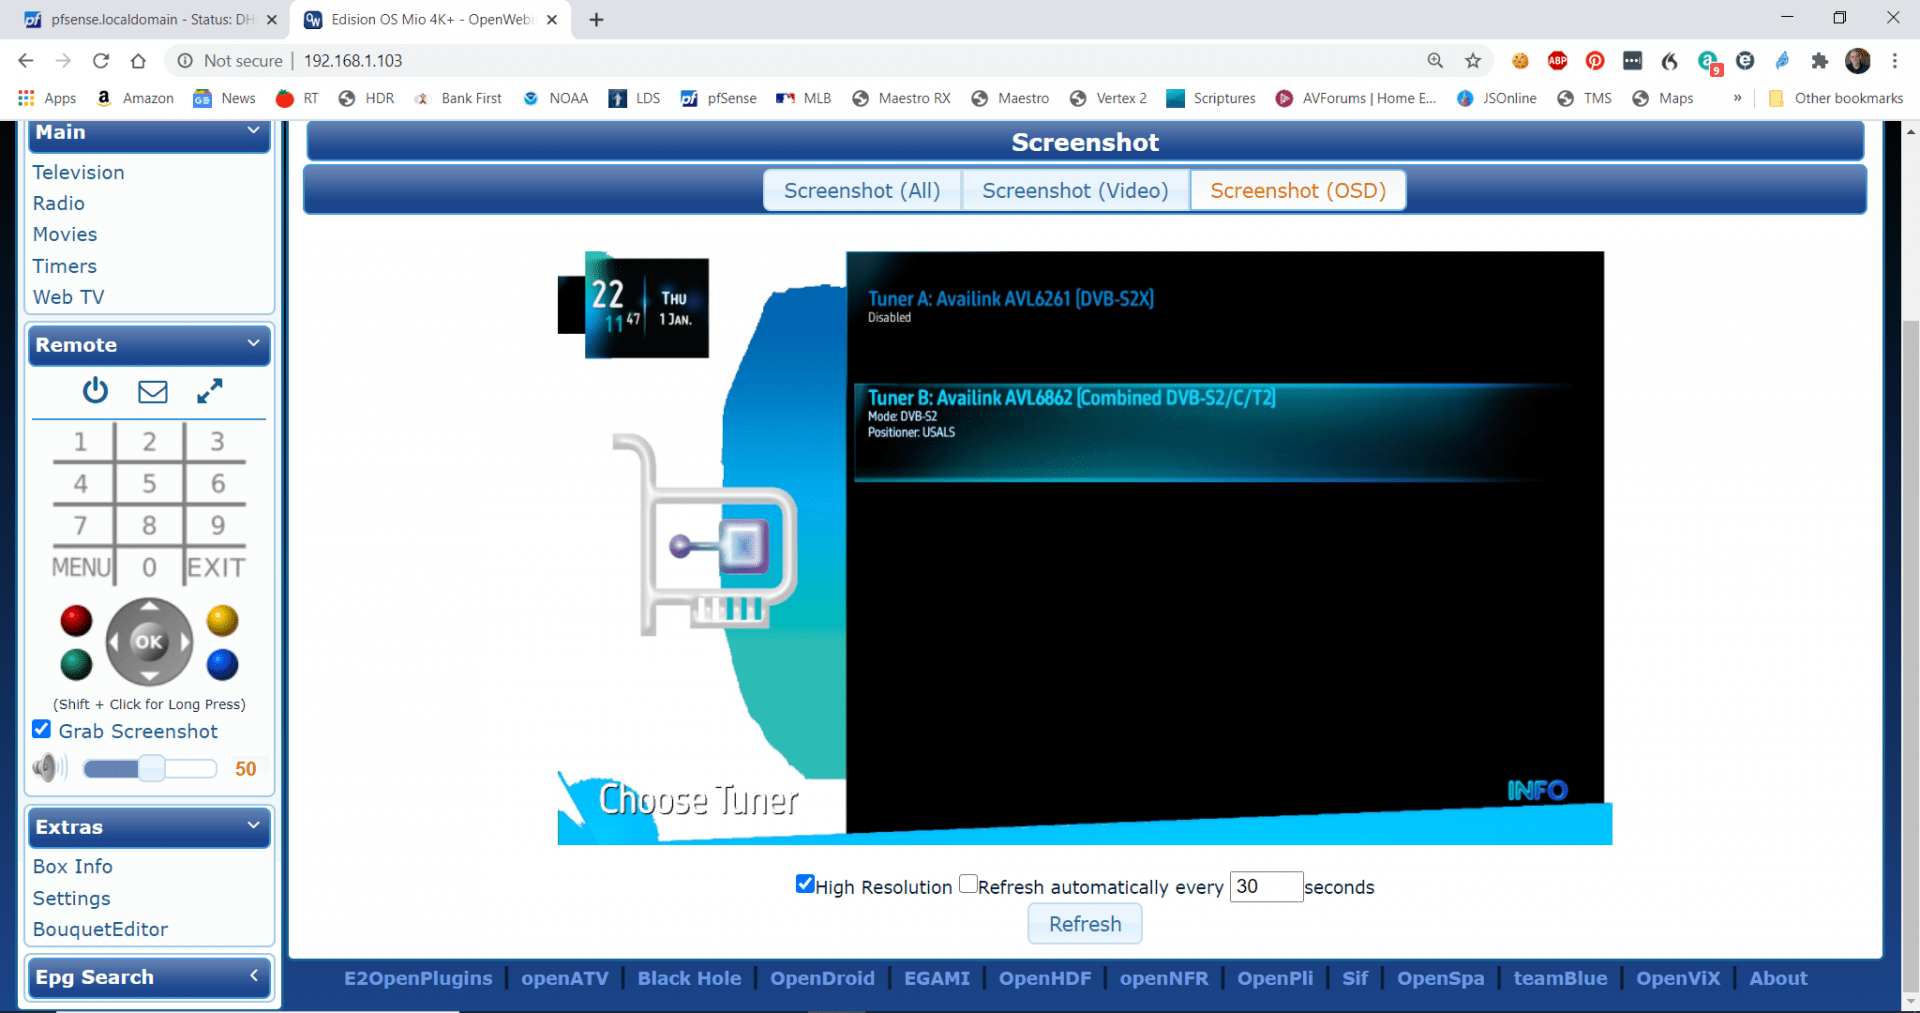Open a new browser tab
This screenshot has height=1013, width=1920.
(x=597, y=20)
